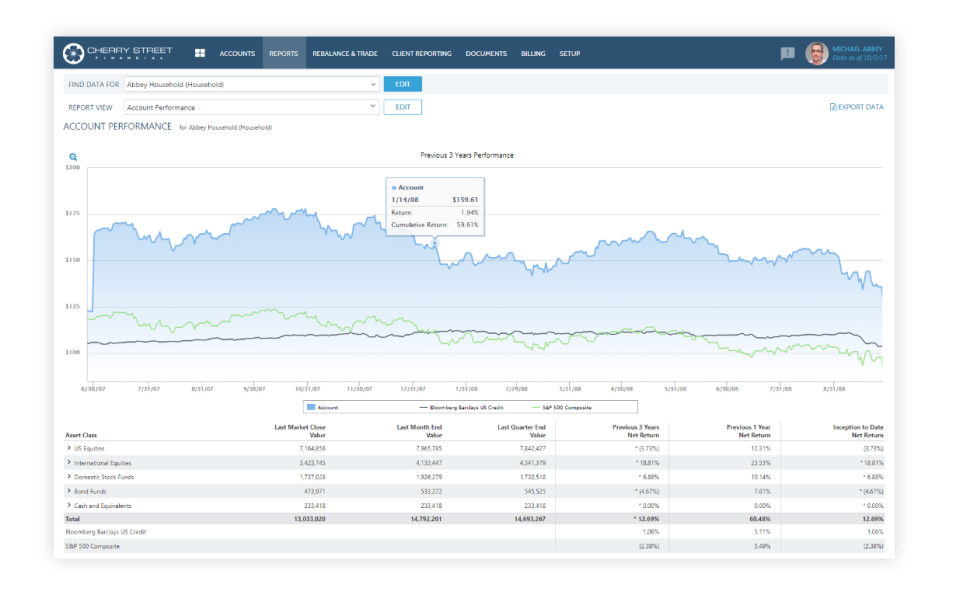This screenshot has height=595, width=960.
Task: Open the app grid icon beside the logo
Action: click(x=198, y=53)
